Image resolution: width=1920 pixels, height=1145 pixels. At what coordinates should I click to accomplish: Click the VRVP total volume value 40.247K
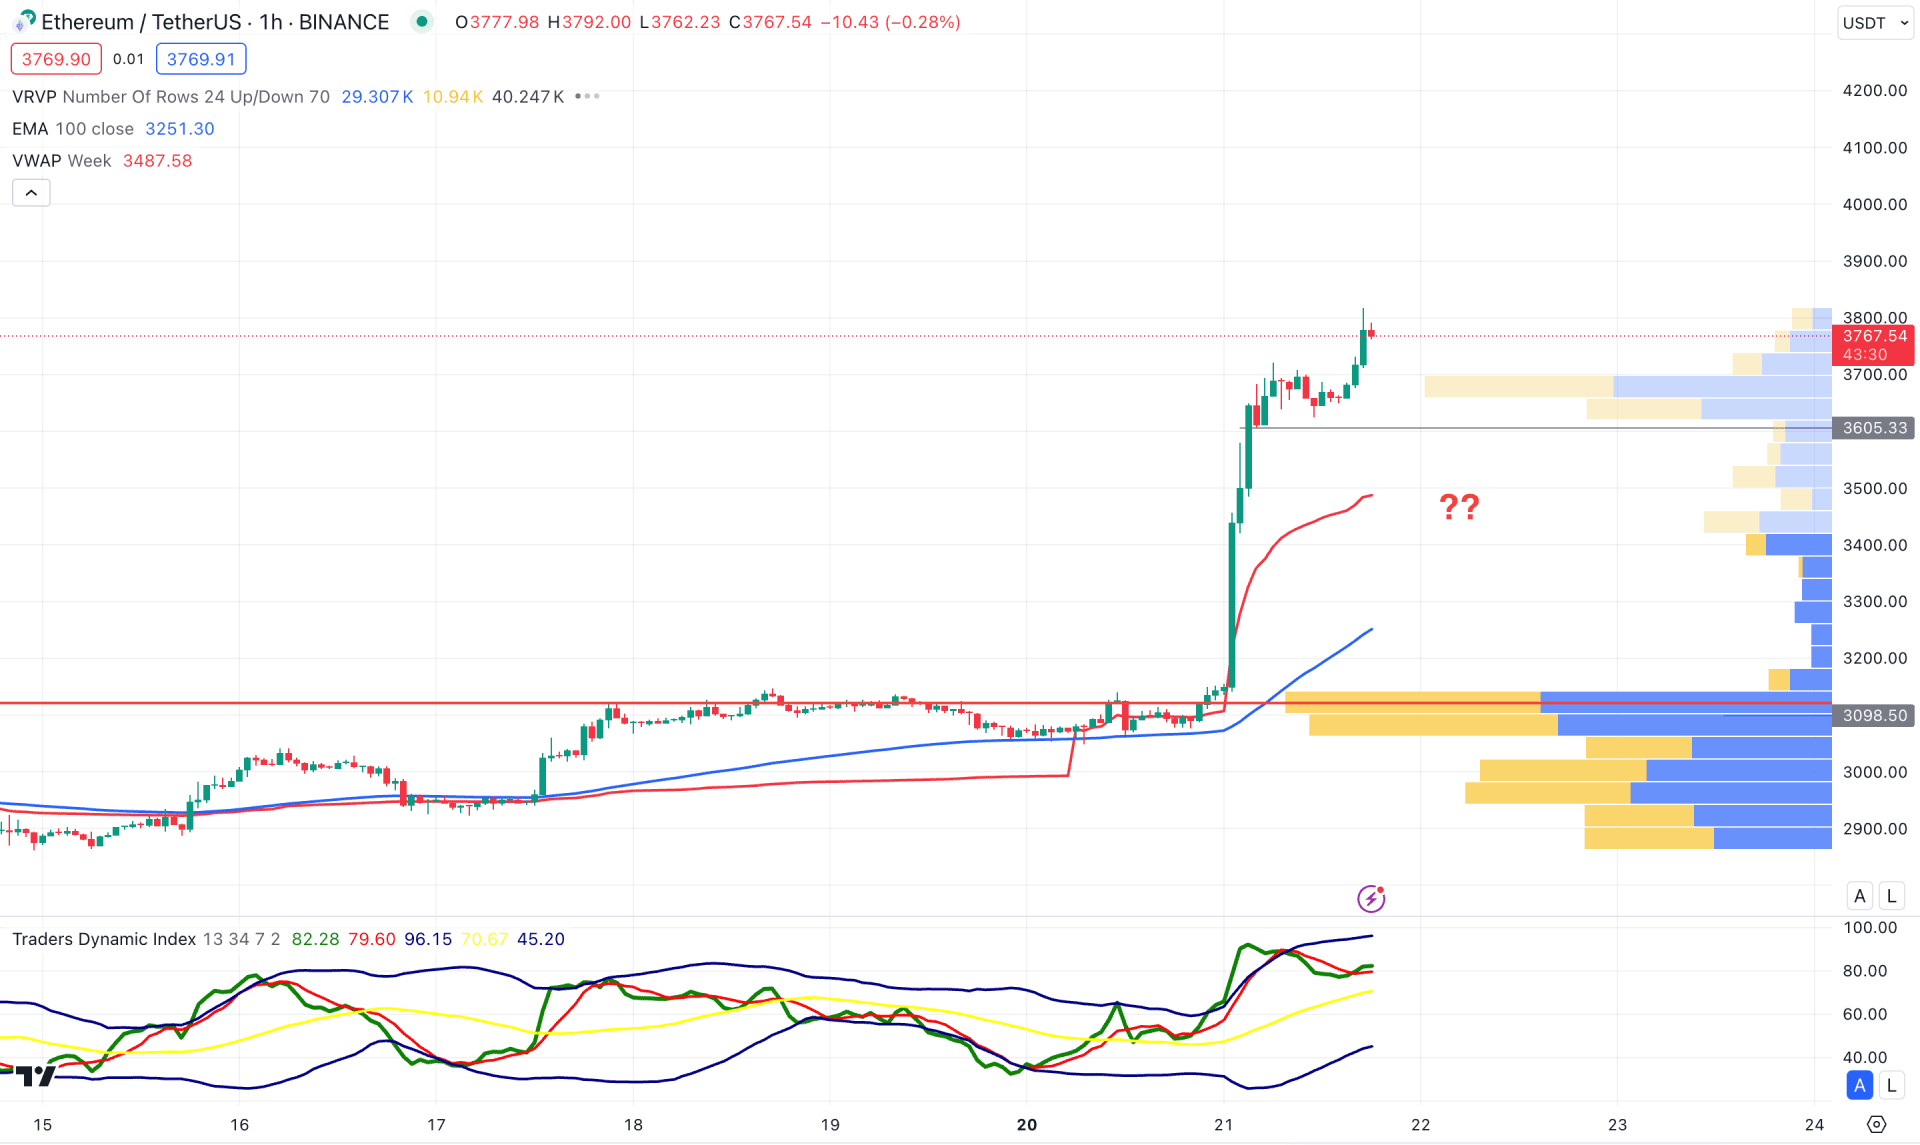pyautogui.click(x=528, y=96)
